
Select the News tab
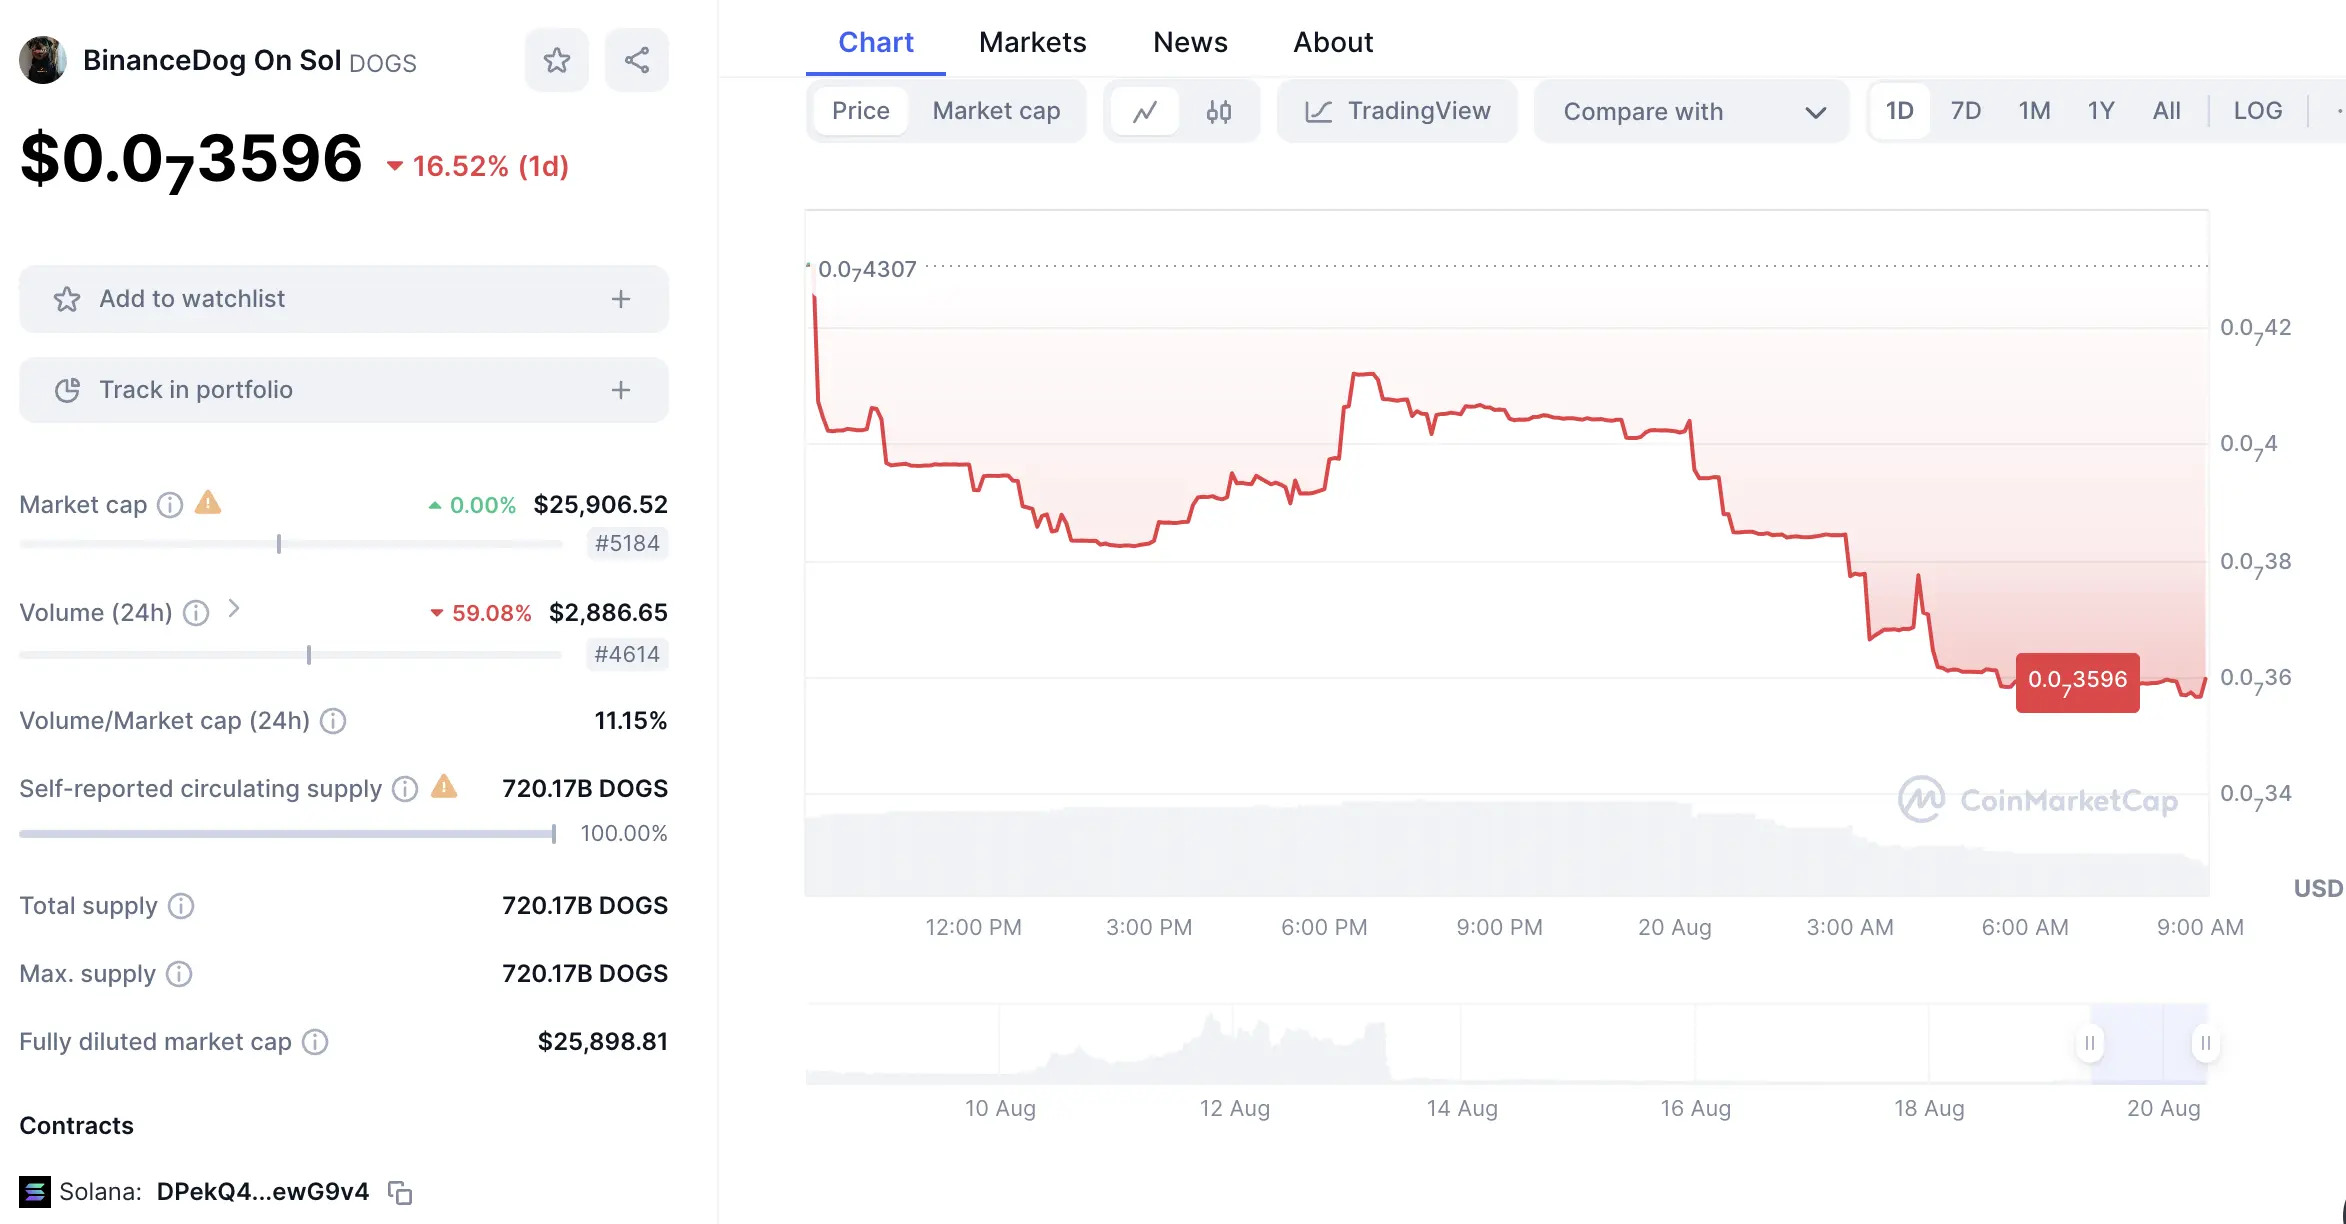(1189, 42)
